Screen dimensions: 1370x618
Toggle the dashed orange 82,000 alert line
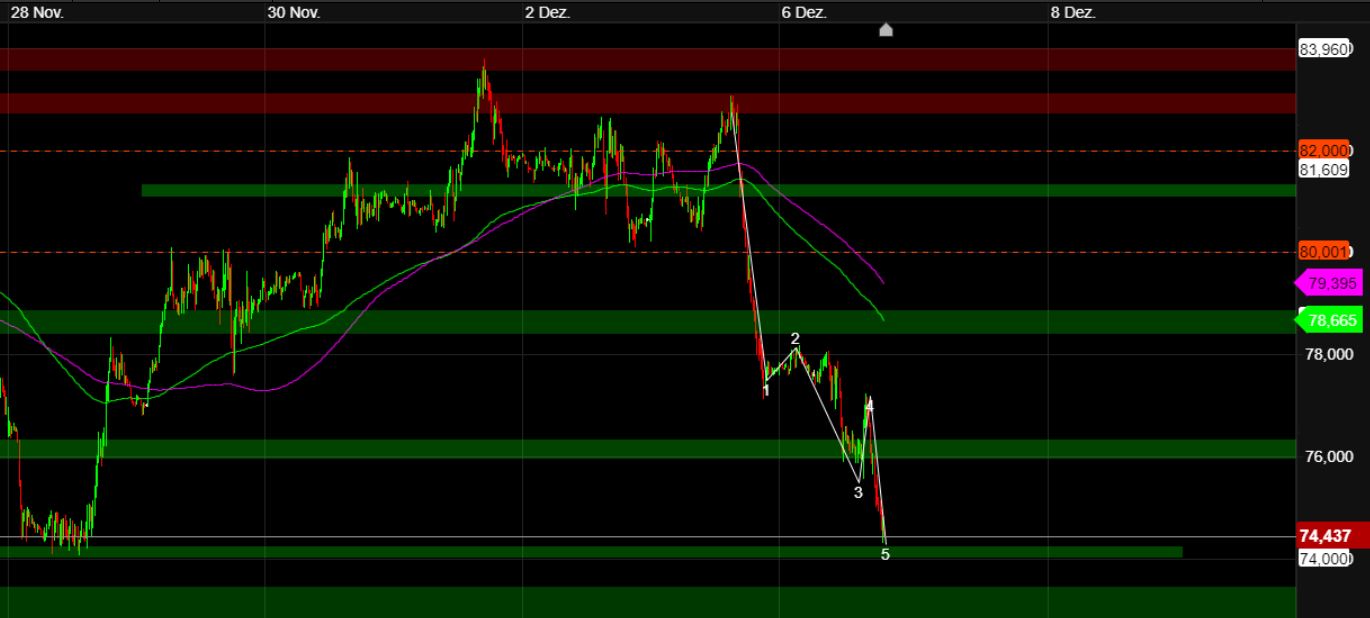click(400, 151)
